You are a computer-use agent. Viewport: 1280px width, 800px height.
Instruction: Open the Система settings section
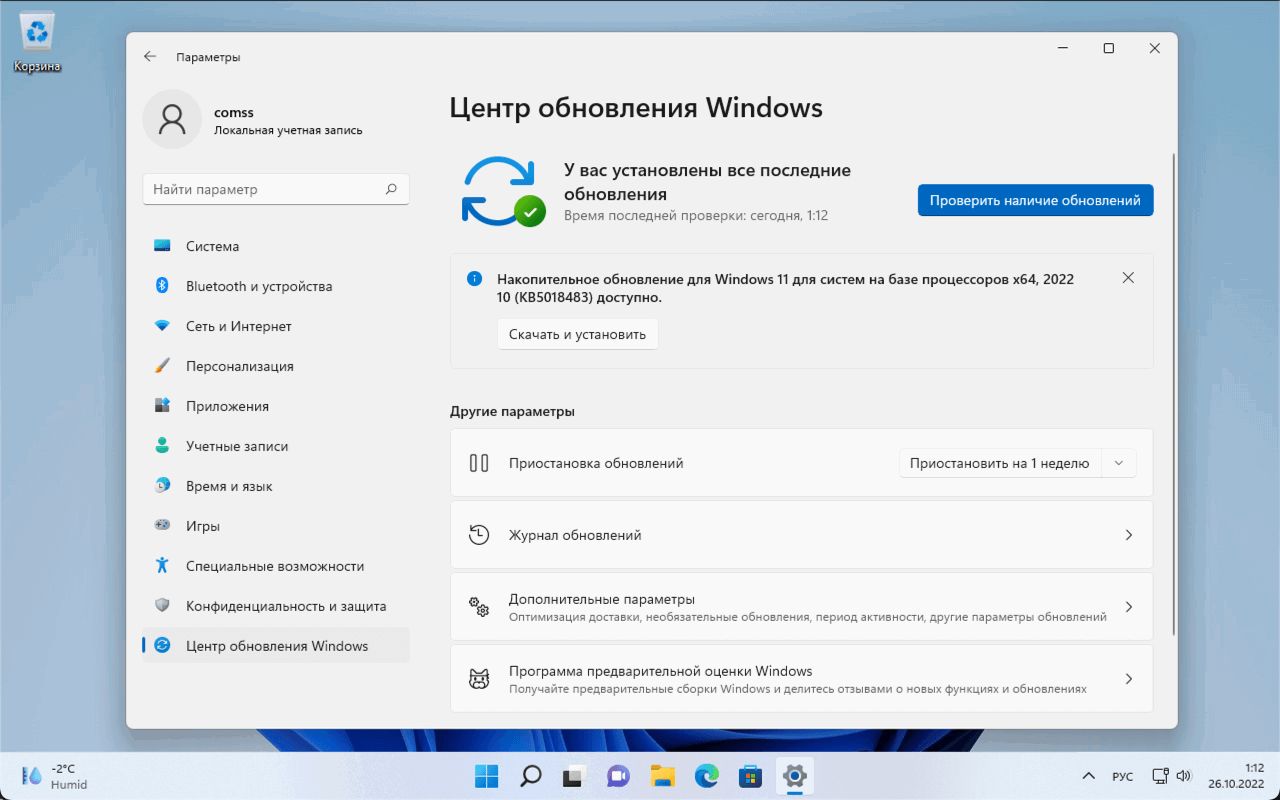(x=276, y=246)
